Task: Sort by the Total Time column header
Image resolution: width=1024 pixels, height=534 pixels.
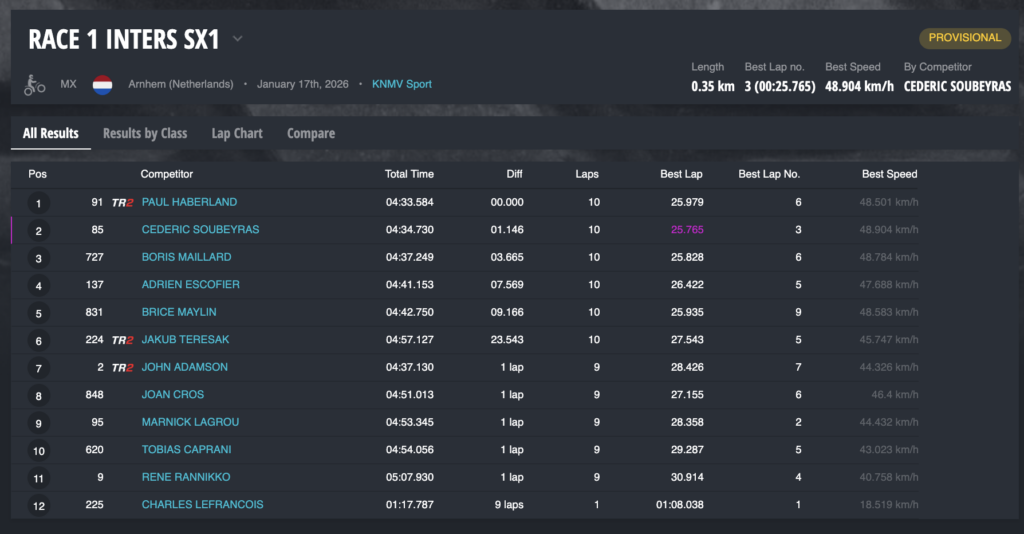Action: coord(409,174)
